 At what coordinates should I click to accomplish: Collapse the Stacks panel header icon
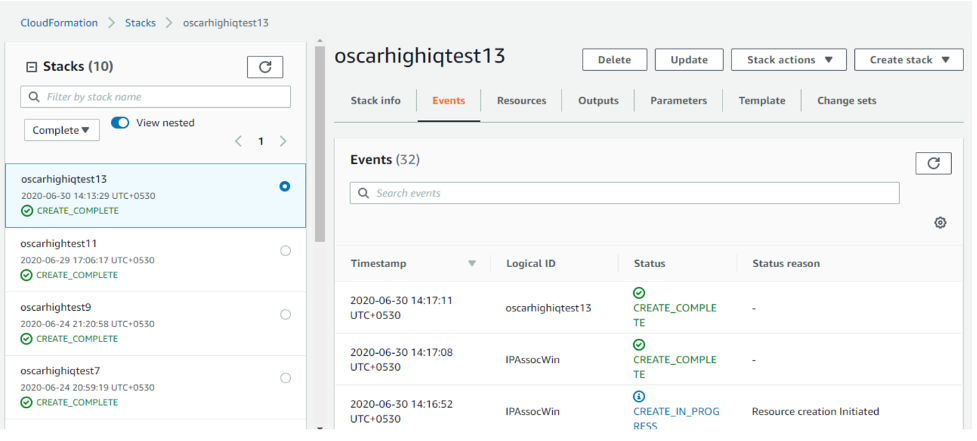(x=31, y=67)
